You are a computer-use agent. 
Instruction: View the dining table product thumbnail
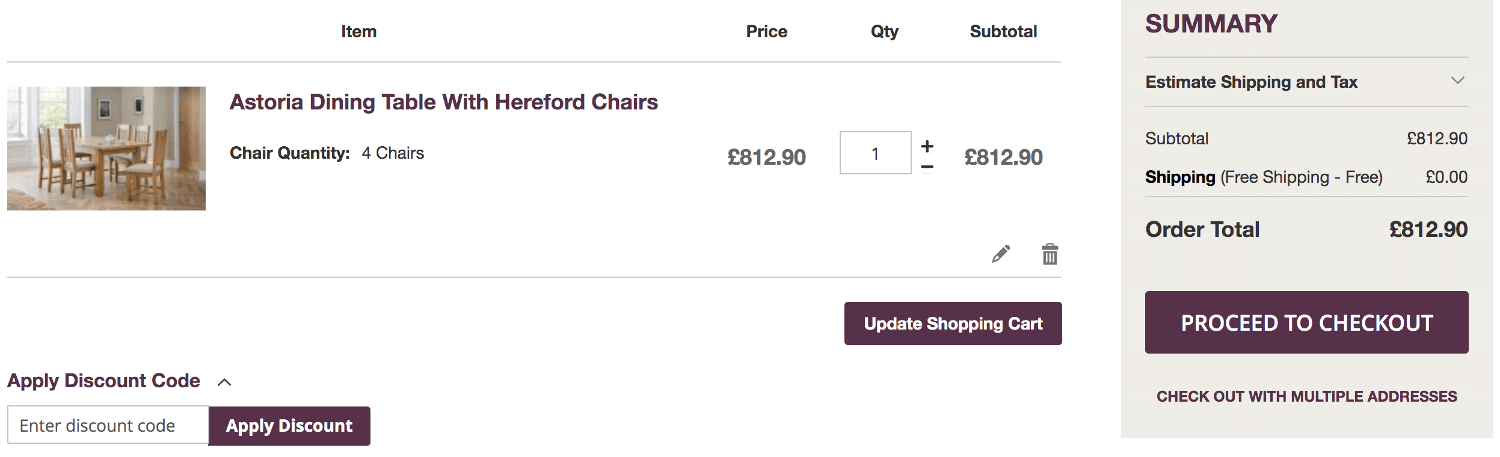tap(106, 148)
